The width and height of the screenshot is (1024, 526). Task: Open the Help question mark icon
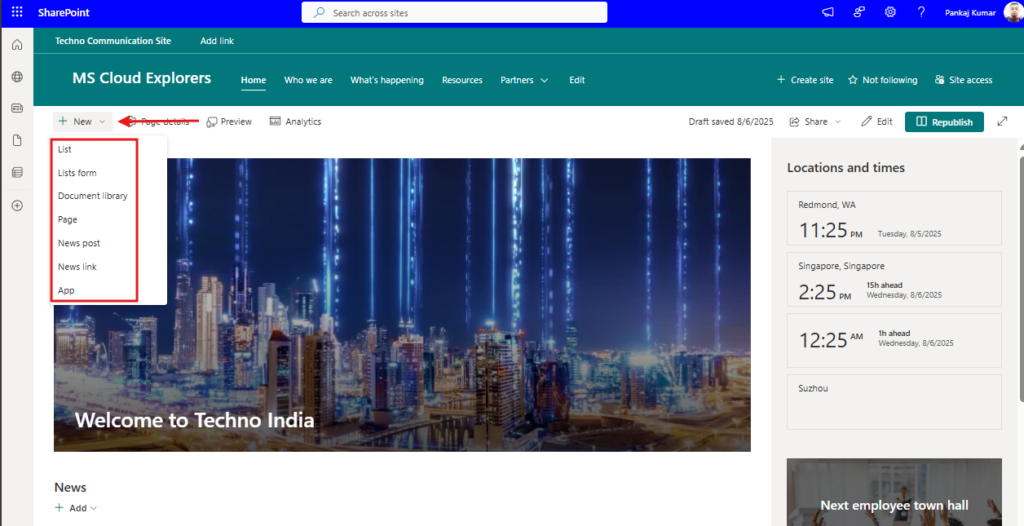pos(921,12)
